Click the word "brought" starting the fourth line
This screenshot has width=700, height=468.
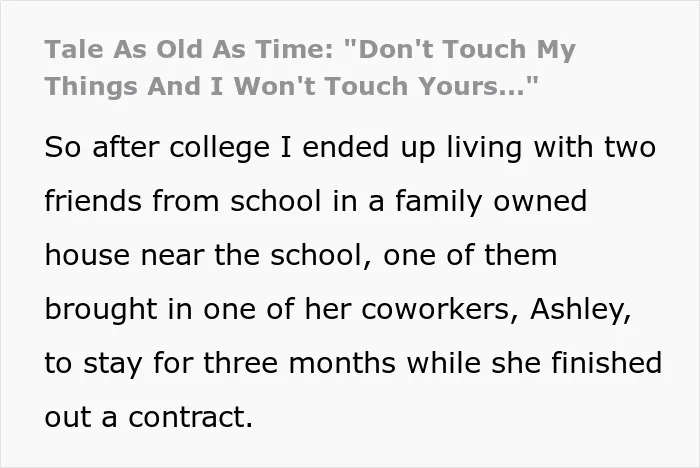pos(101,310)
